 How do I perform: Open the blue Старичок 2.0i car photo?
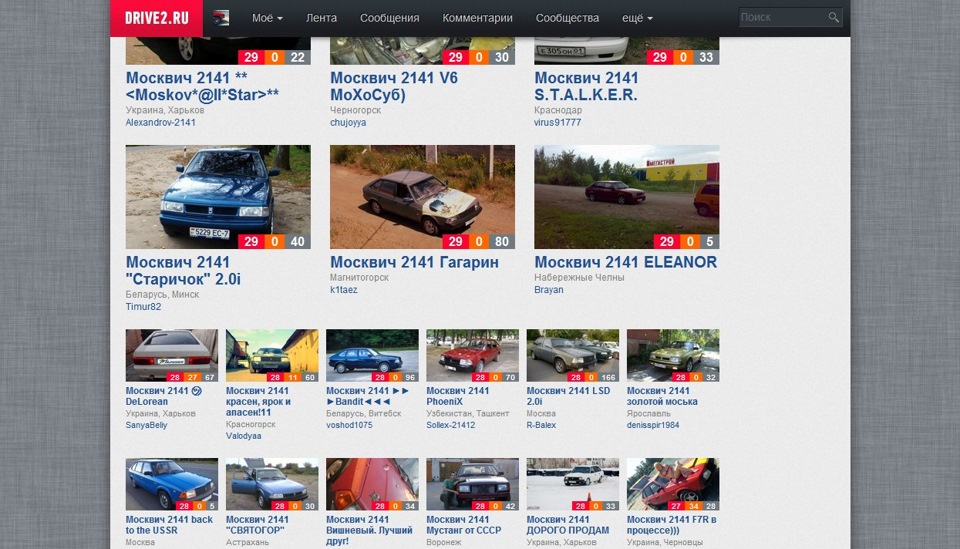pos(218,196)
